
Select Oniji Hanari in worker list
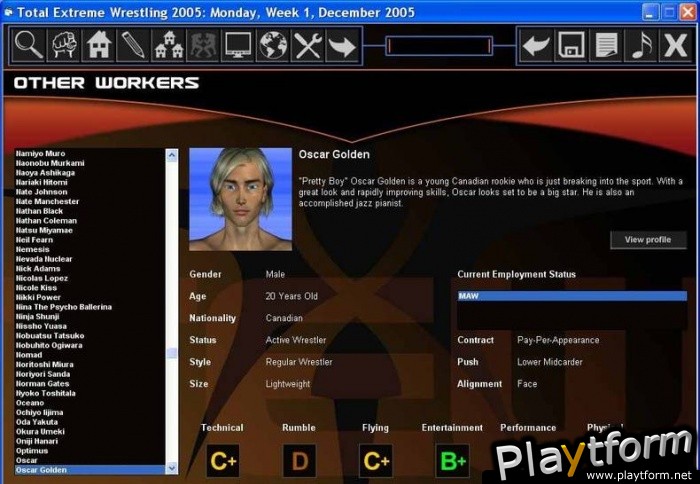click(90, 442)
